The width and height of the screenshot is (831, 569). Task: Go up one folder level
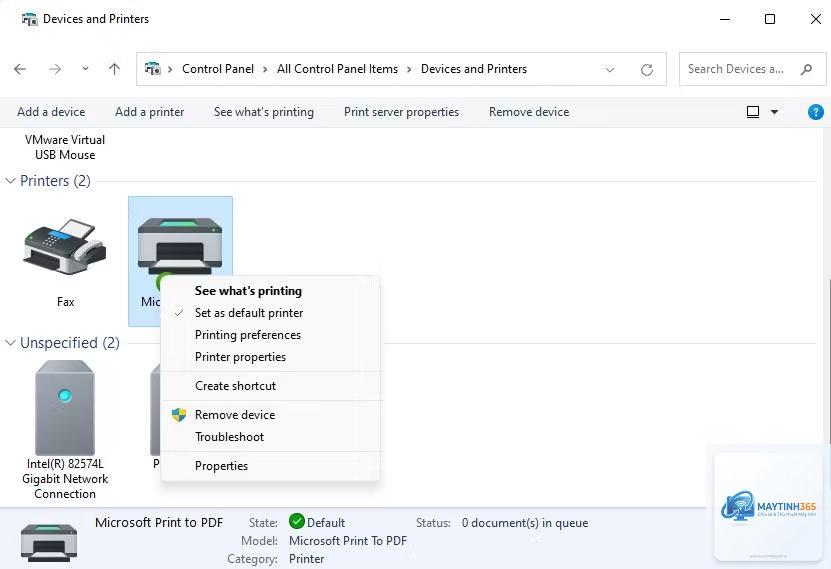point(114,69)
